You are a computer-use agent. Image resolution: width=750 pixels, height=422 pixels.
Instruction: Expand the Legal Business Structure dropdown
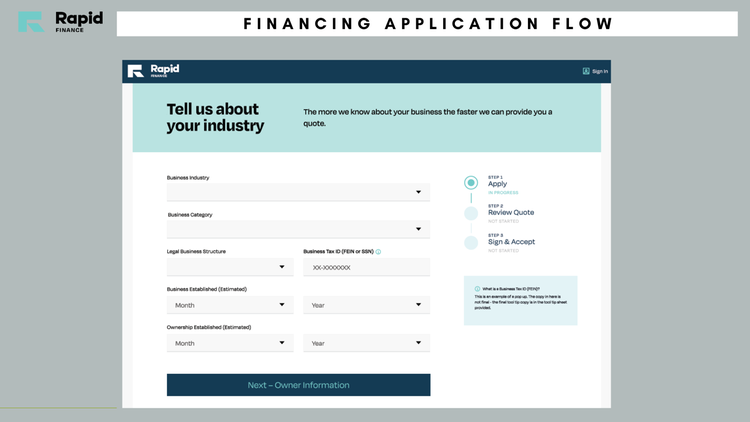click(230, 267)
